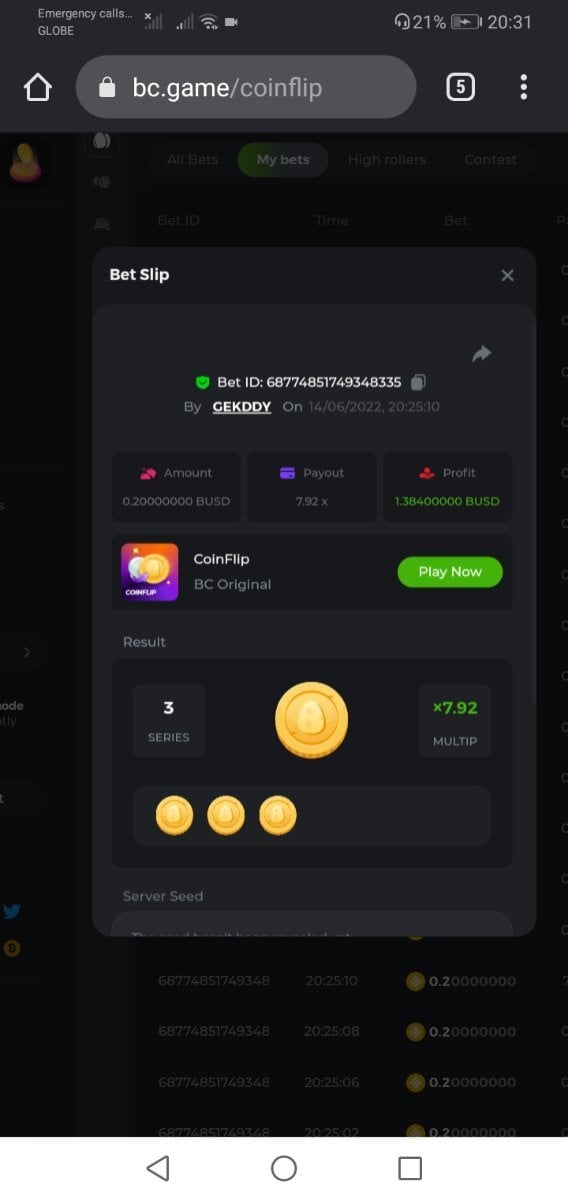The width and height of the screenshot is (568, 1200).
Task: Share the bet slip via arrow icon
Action: click(482, 353)
